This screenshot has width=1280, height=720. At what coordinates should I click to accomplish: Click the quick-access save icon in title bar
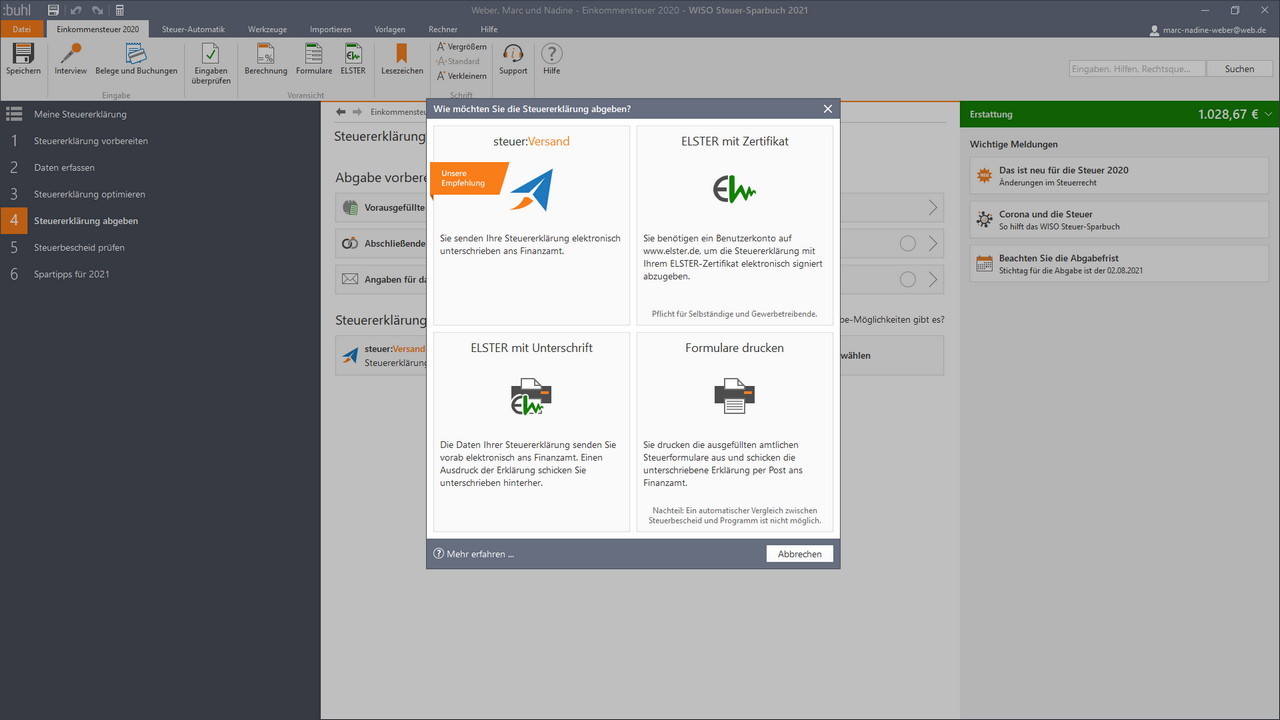tap(53, 10)
